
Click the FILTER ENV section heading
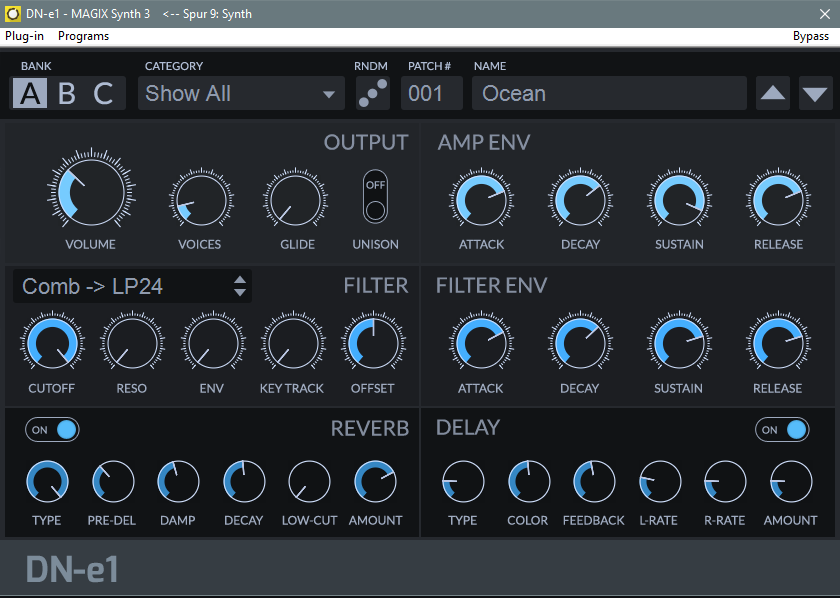[x=491, y=286]
